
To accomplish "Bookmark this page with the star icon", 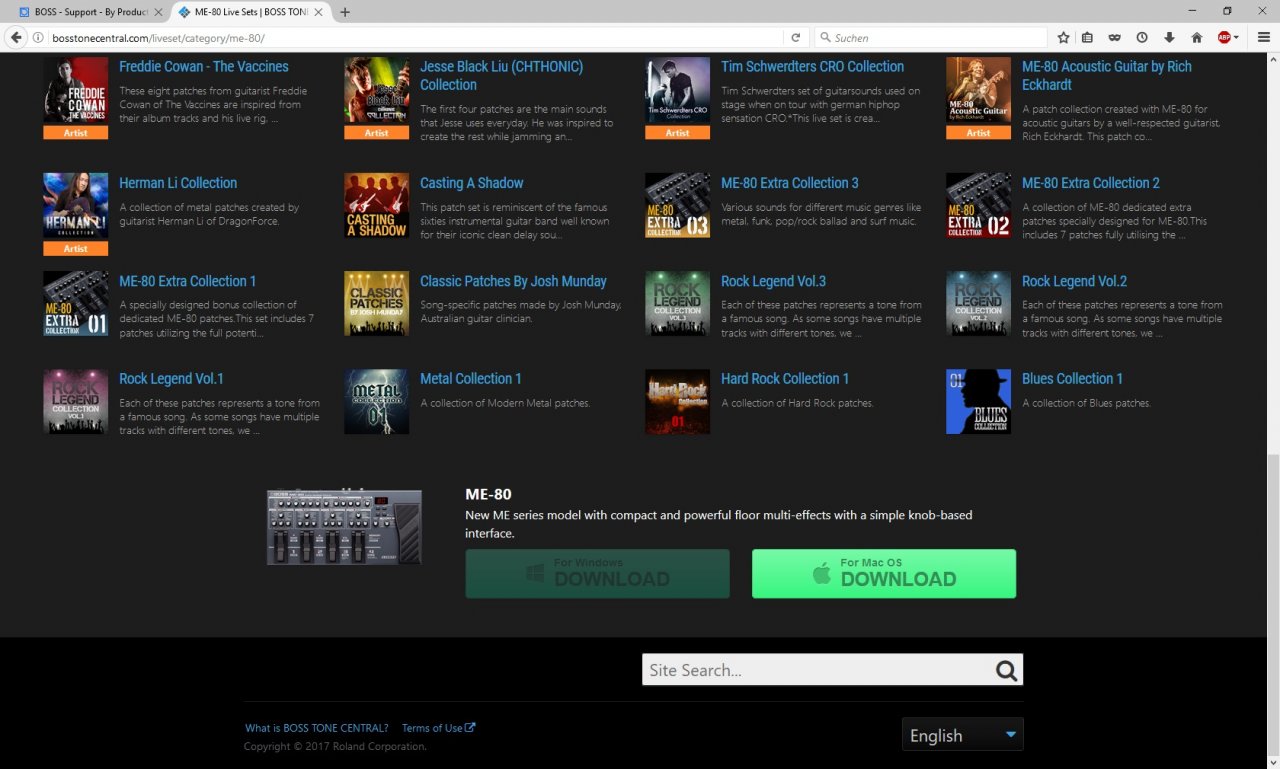I will [x=1064, y=37].
